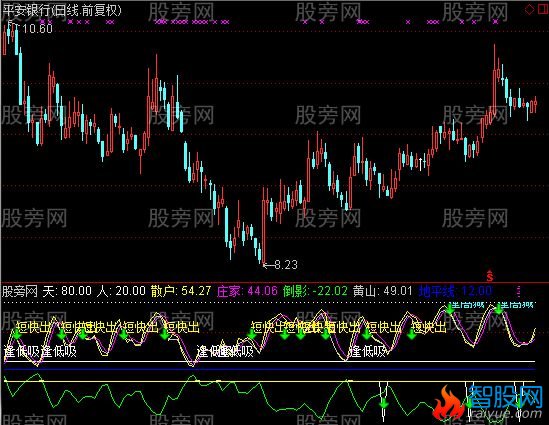The image size is (549, 425).
Task: Click the small magenta mark after 地平线 value
Action: coord(519,291)
